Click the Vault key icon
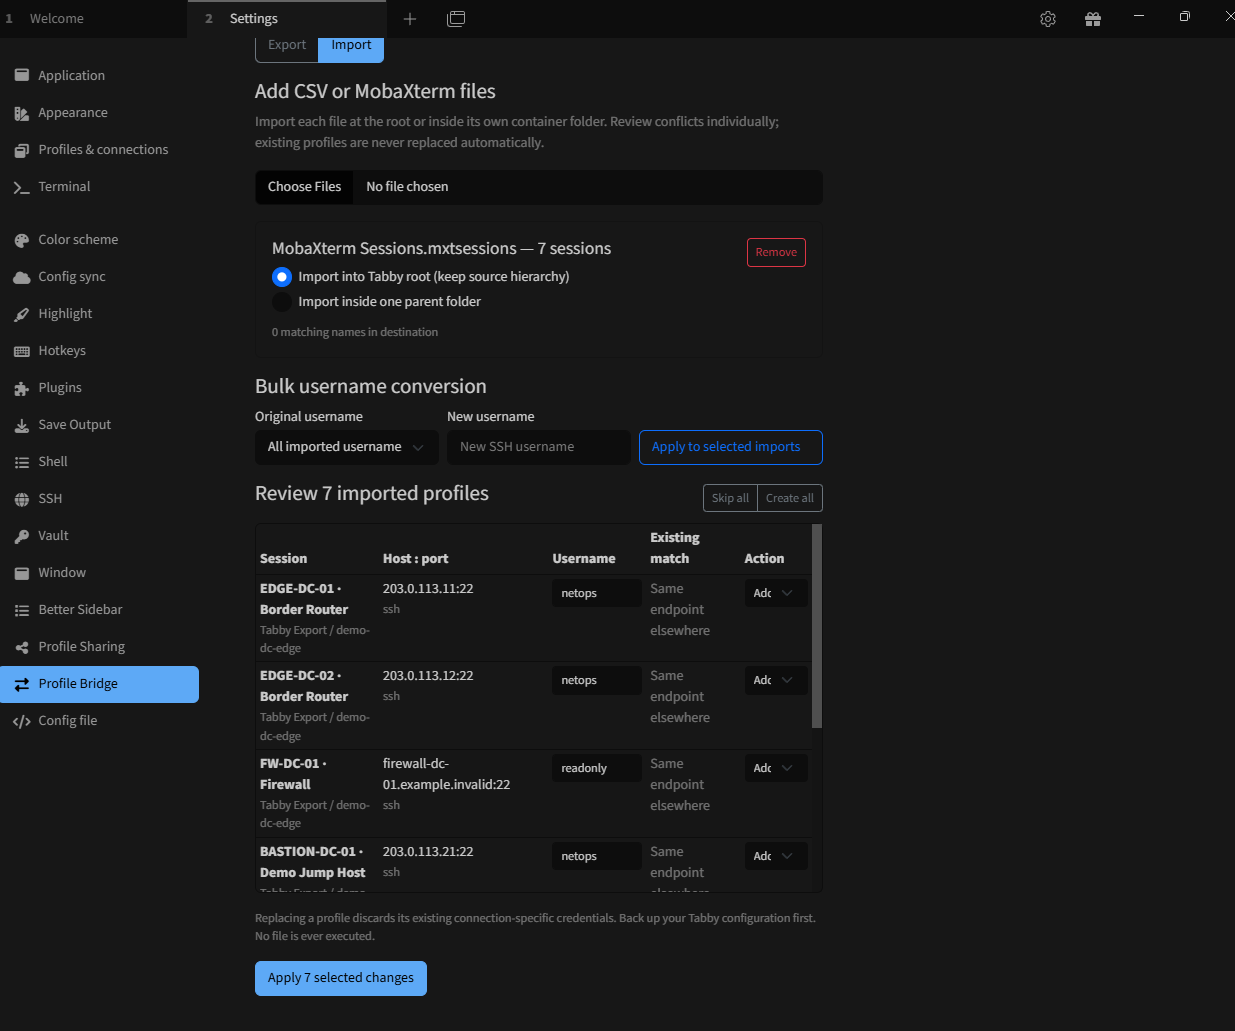This screenshot has width=1235, height=1031. tap(21, 536)
